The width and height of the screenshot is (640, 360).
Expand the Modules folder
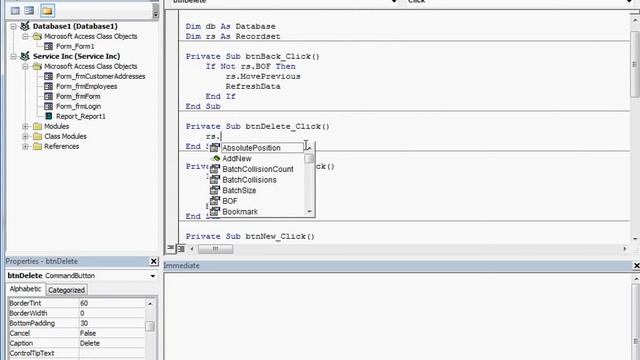(x=25, y=126)
